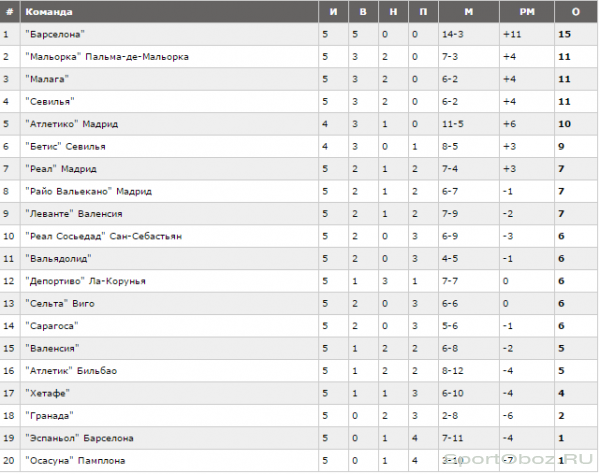This screenshot has height=474, width=600.
Task: Click the "РМ" goal difference header
Action: pos(527,12)
